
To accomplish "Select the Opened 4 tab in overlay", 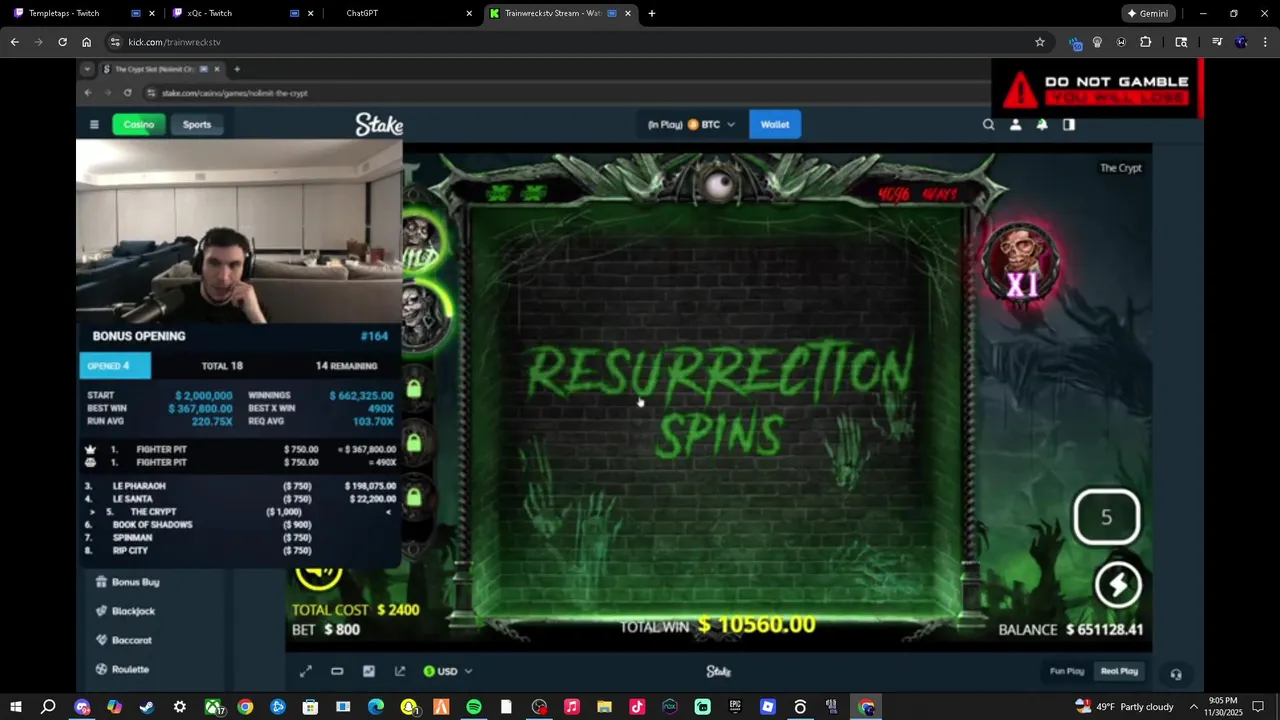I will (x=115, y=366).
